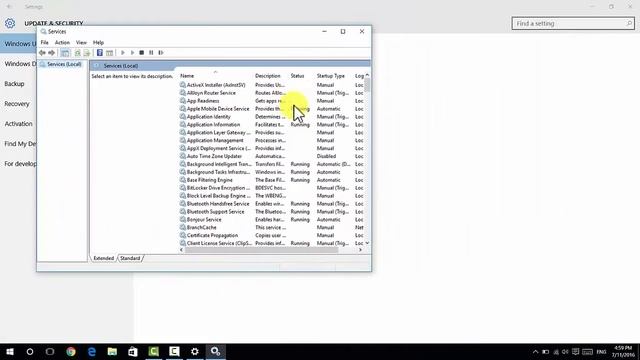Click the Settings gear icon beside Update & Security

10,23
